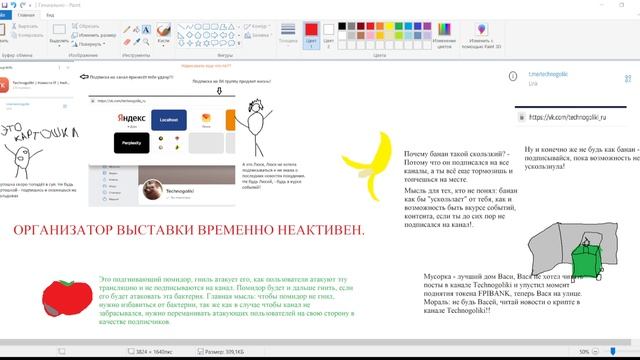Select the Line shape
This screenshot has width=640, height=360.
coord(181,27)
